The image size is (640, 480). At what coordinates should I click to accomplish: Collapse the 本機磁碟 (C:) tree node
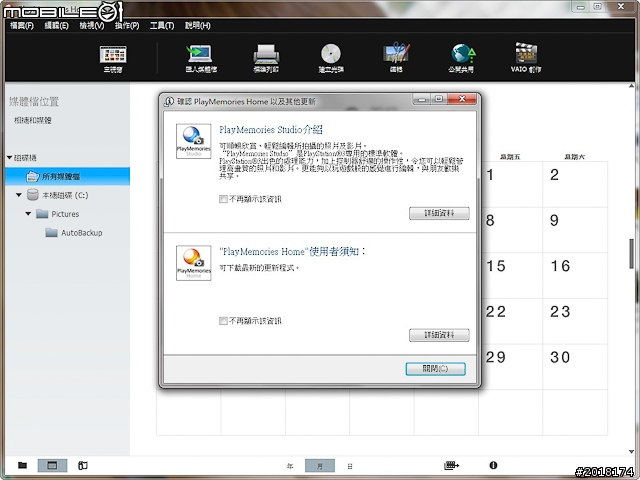point(19,195)
